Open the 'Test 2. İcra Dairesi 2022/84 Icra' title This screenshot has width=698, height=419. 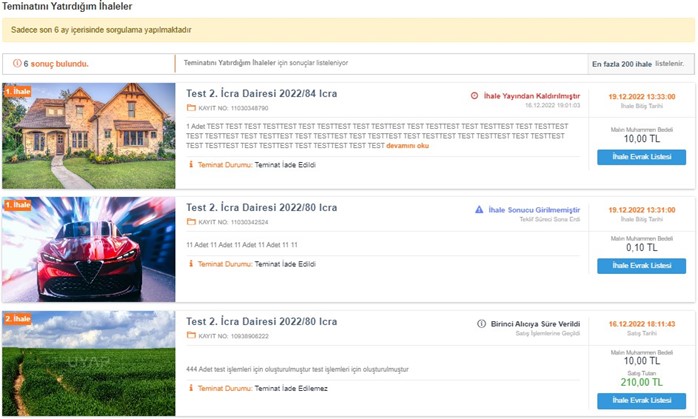coord(262,94)
